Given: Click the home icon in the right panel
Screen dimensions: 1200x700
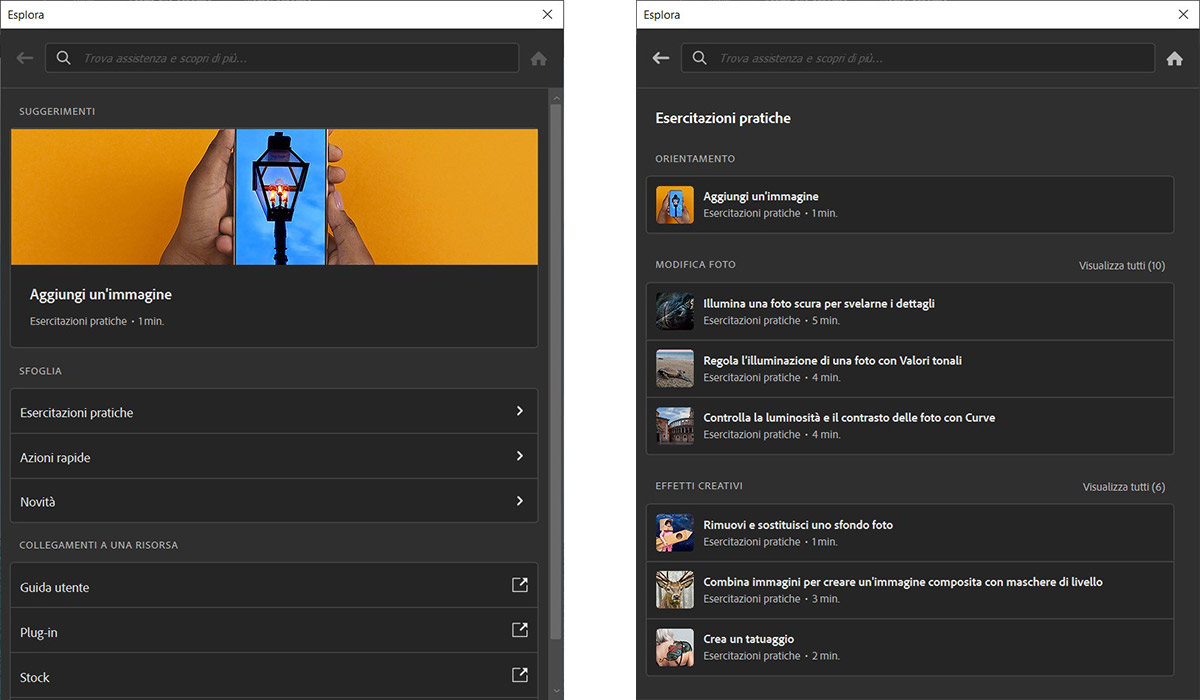Looking at the screenshot, I should 1175,59.
